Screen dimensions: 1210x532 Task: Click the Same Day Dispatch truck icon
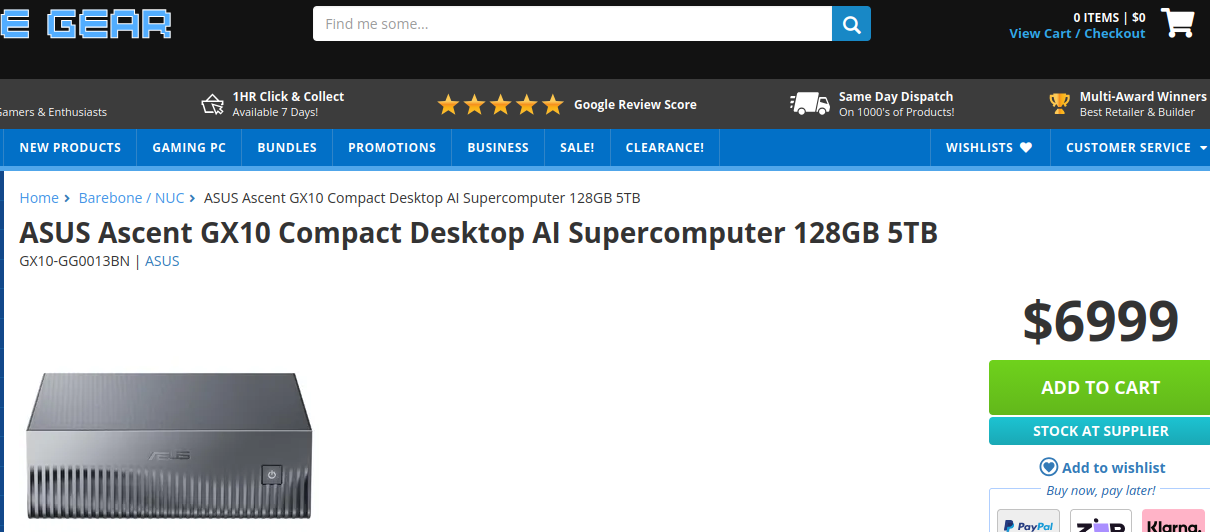coord(810,104)
